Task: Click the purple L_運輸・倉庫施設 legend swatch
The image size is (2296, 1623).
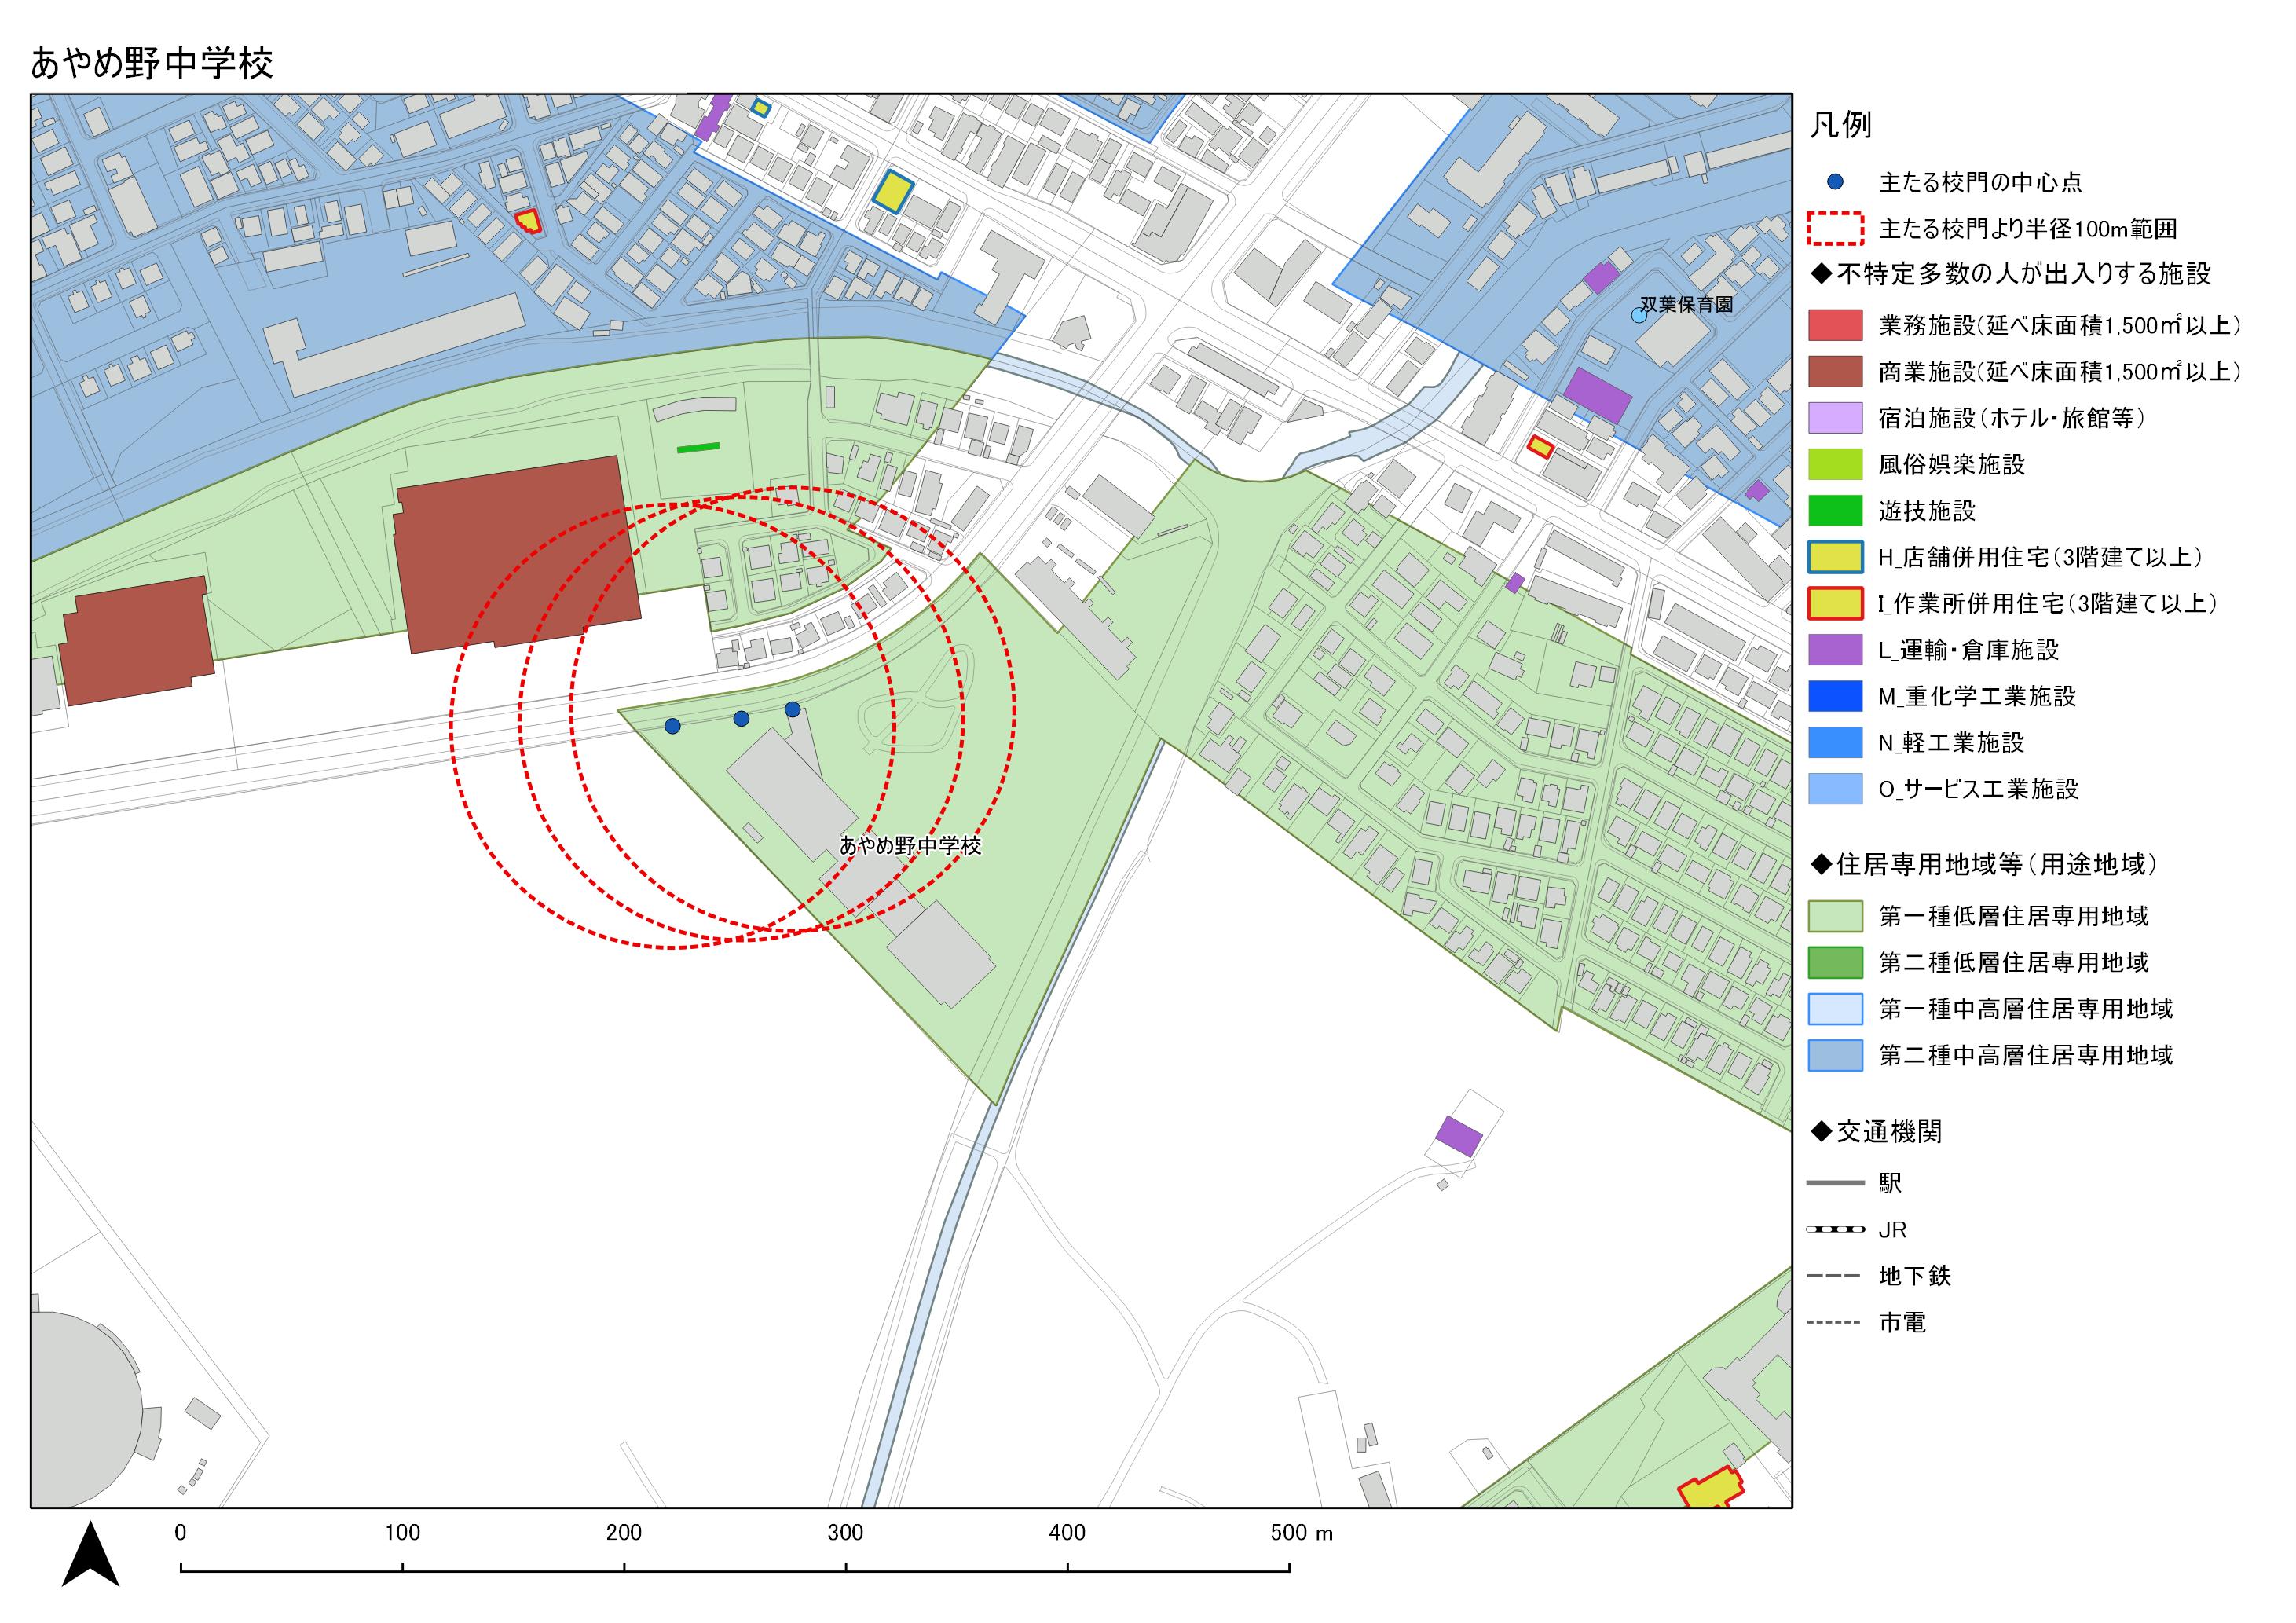Action: [x=1835, y=650]
